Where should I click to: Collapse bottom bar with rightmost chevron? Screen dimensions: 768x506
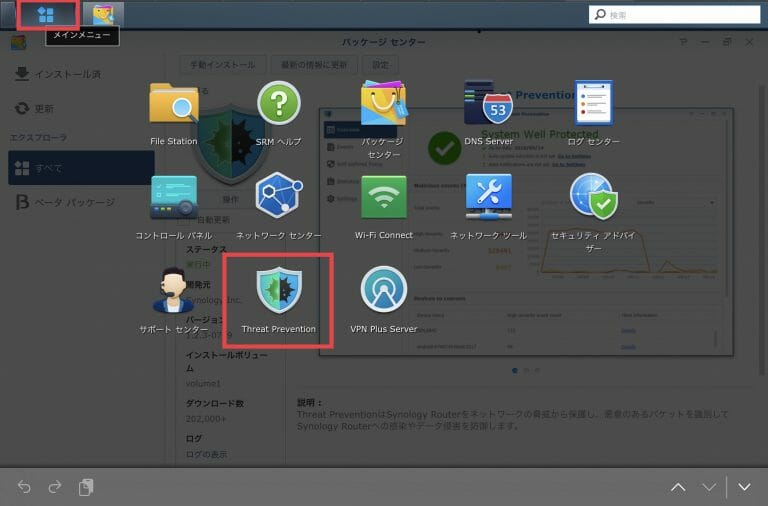[x=744, y=487]
